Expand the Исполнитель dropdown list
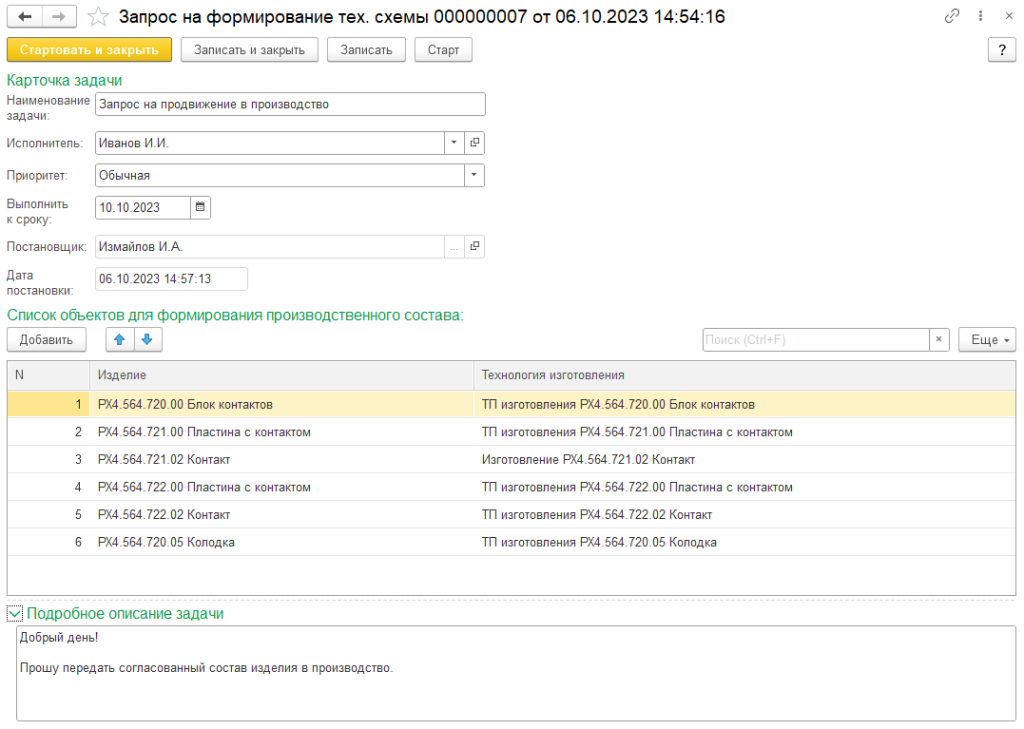This screenshot has height=729, width=1024. point(454,143)
